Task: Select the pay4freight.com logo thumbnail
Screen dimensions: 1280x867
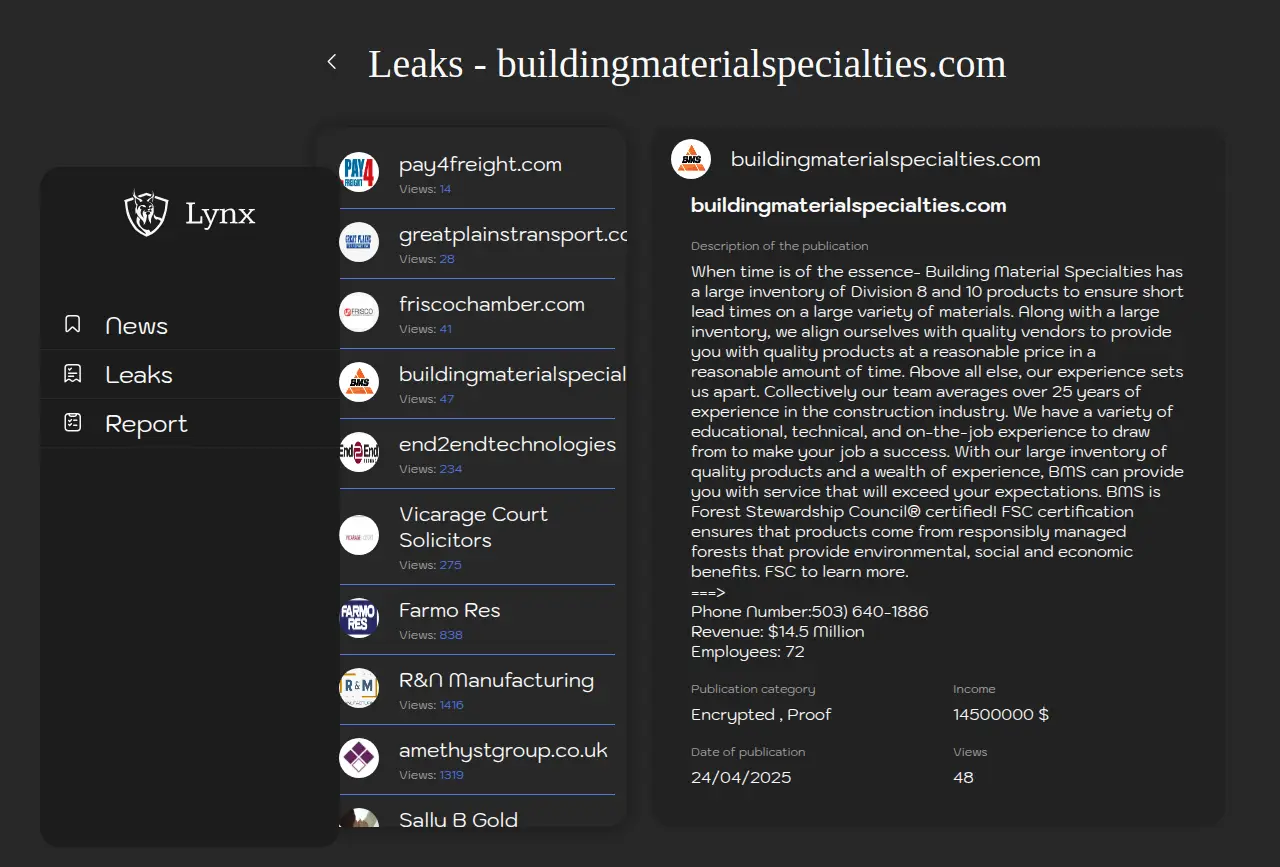Action: pos(359,172)
